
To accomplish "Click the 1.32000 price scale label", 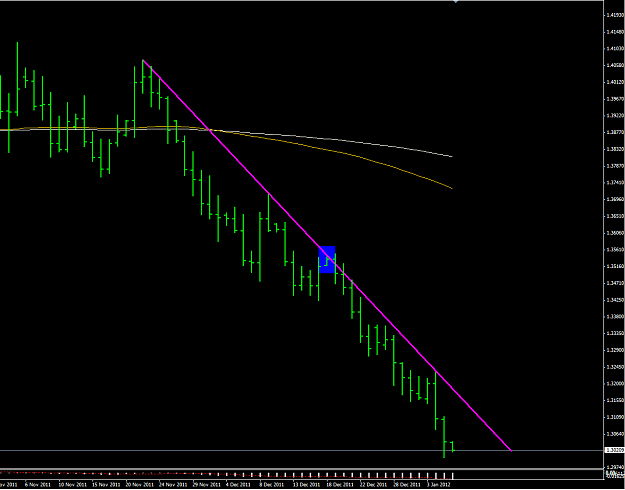I will click(x=615, y=383).
